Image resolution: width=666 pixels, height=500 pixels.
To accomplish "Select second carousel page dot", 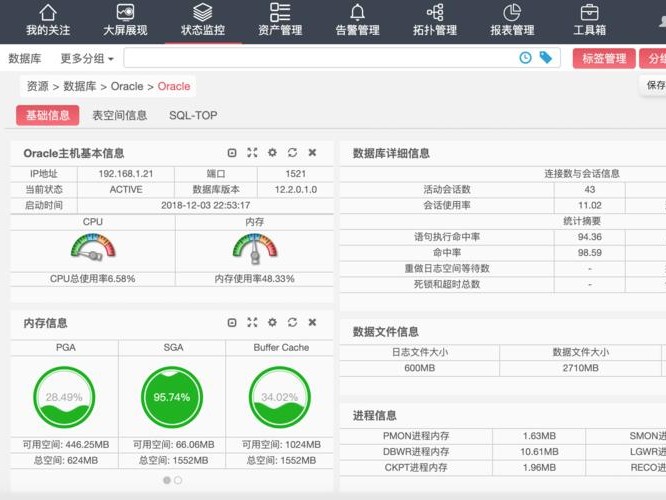I will 178,480.
